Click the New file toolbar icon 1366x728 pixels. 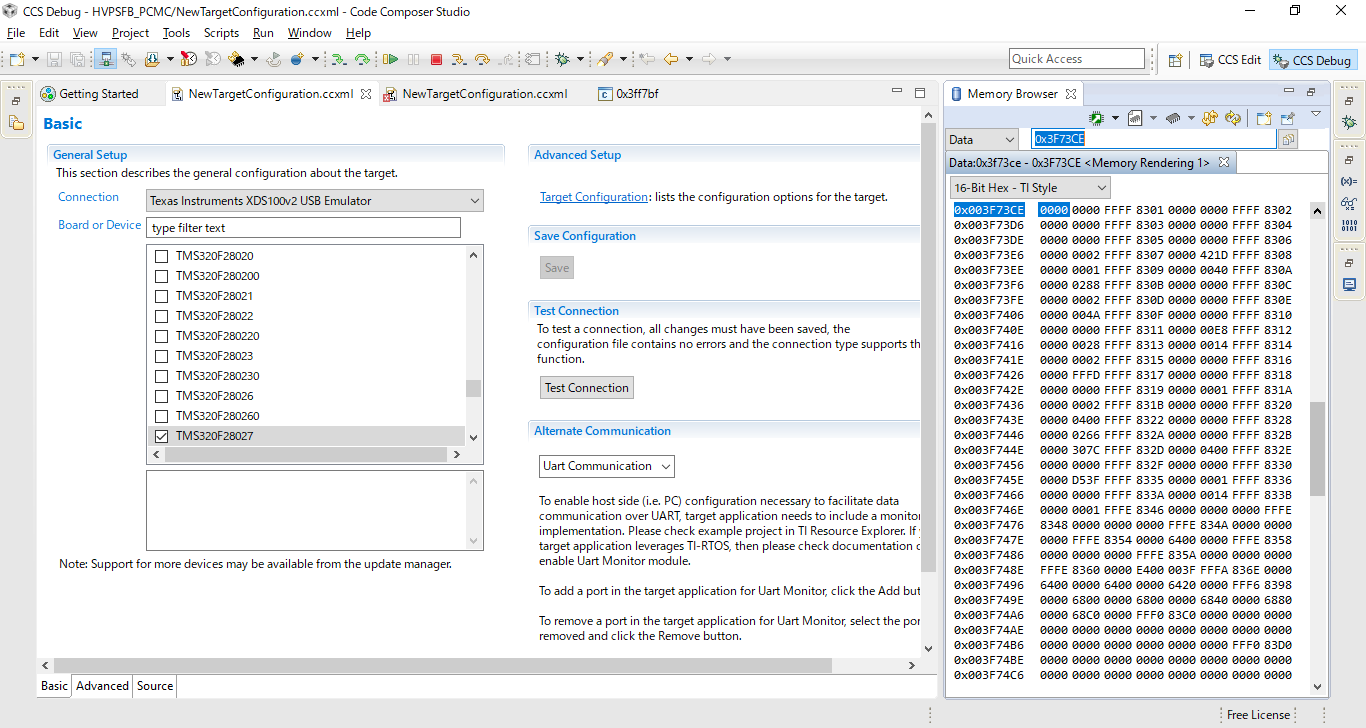coord(16,59)
